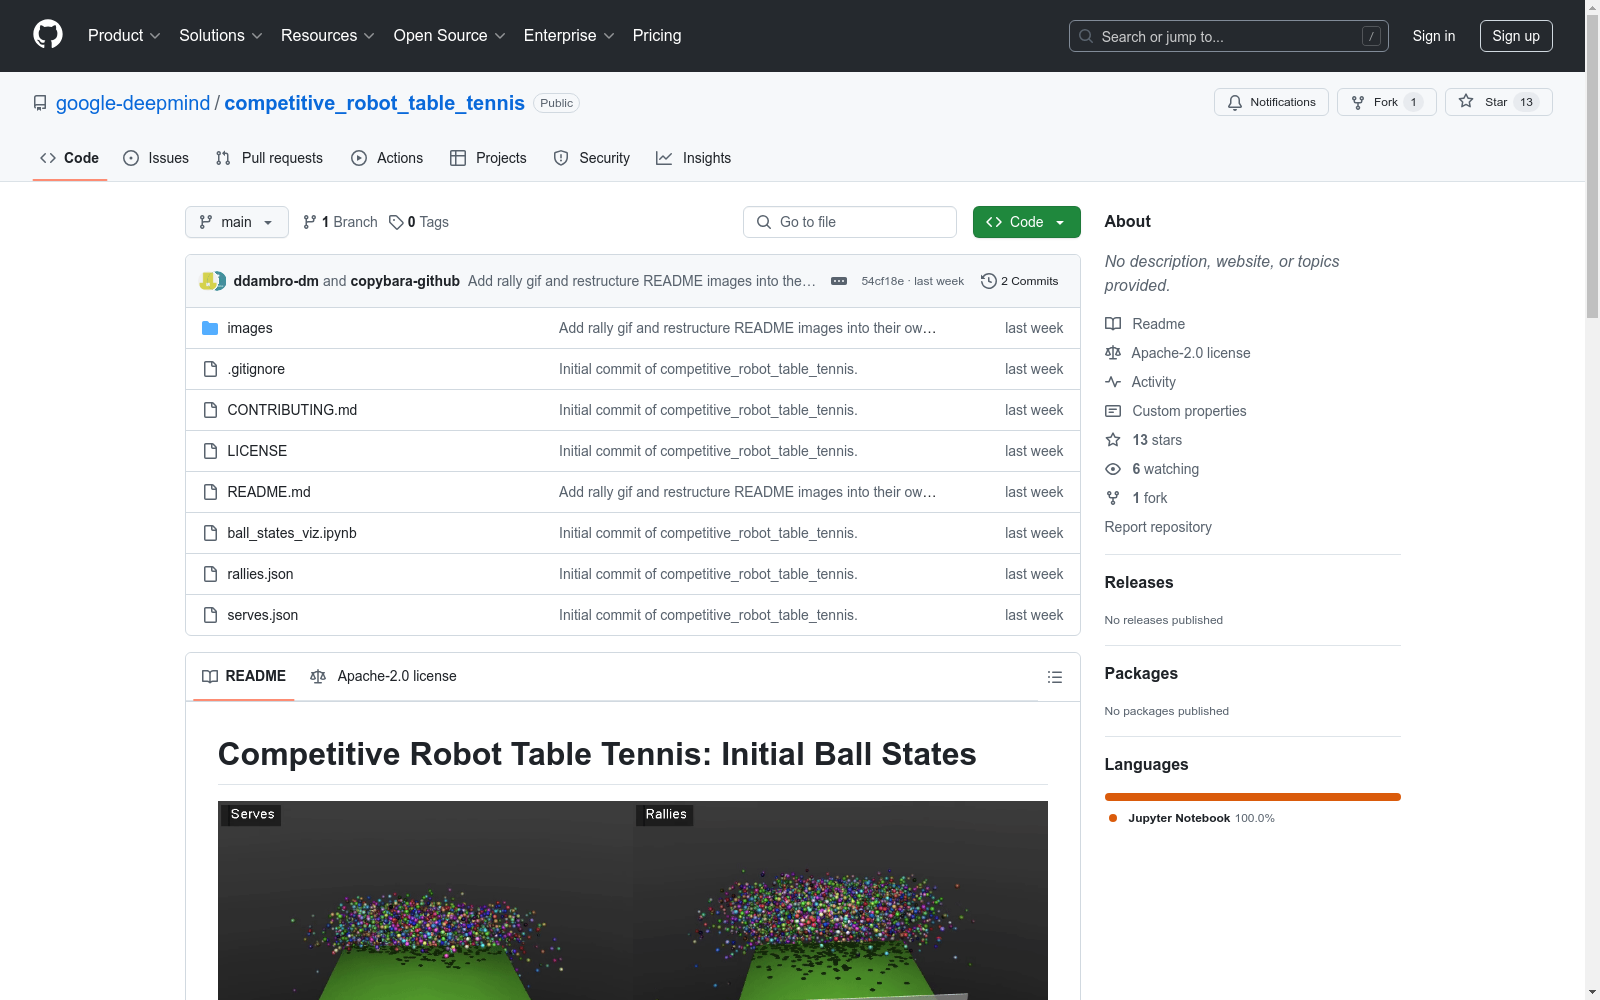Select the README tab in file viewer

point(244,677)
